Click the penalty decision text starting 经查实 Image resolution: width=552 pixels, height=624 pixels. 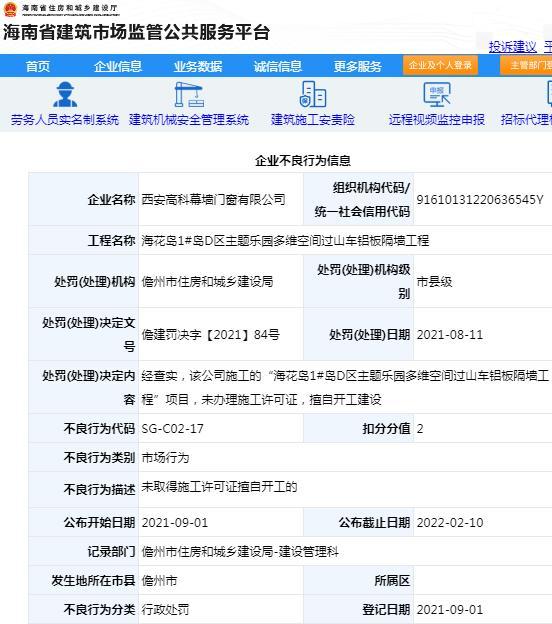345,387
